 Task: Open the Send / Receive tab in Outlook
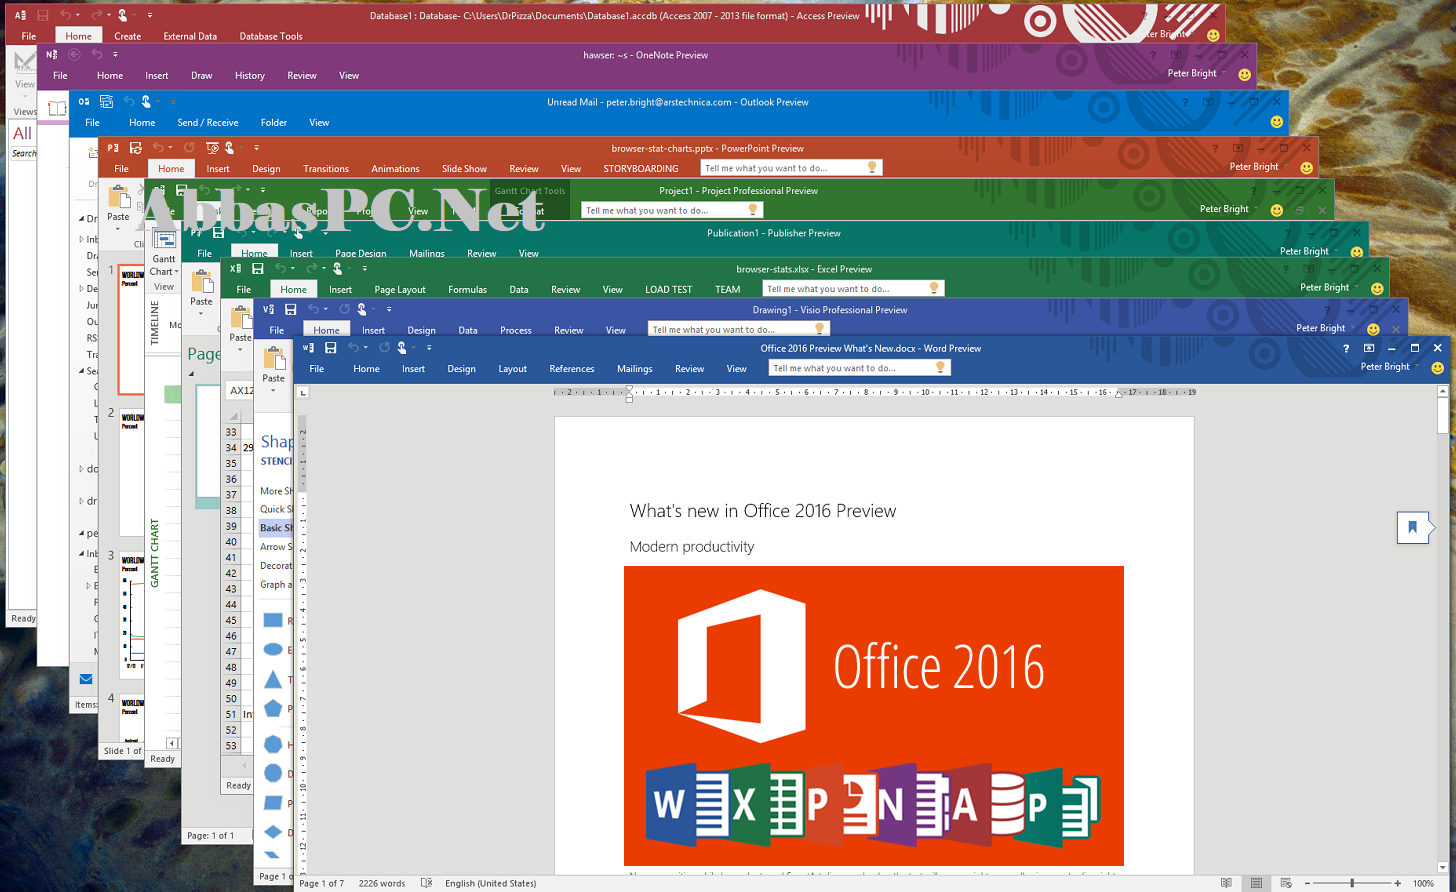click(208, 123)
